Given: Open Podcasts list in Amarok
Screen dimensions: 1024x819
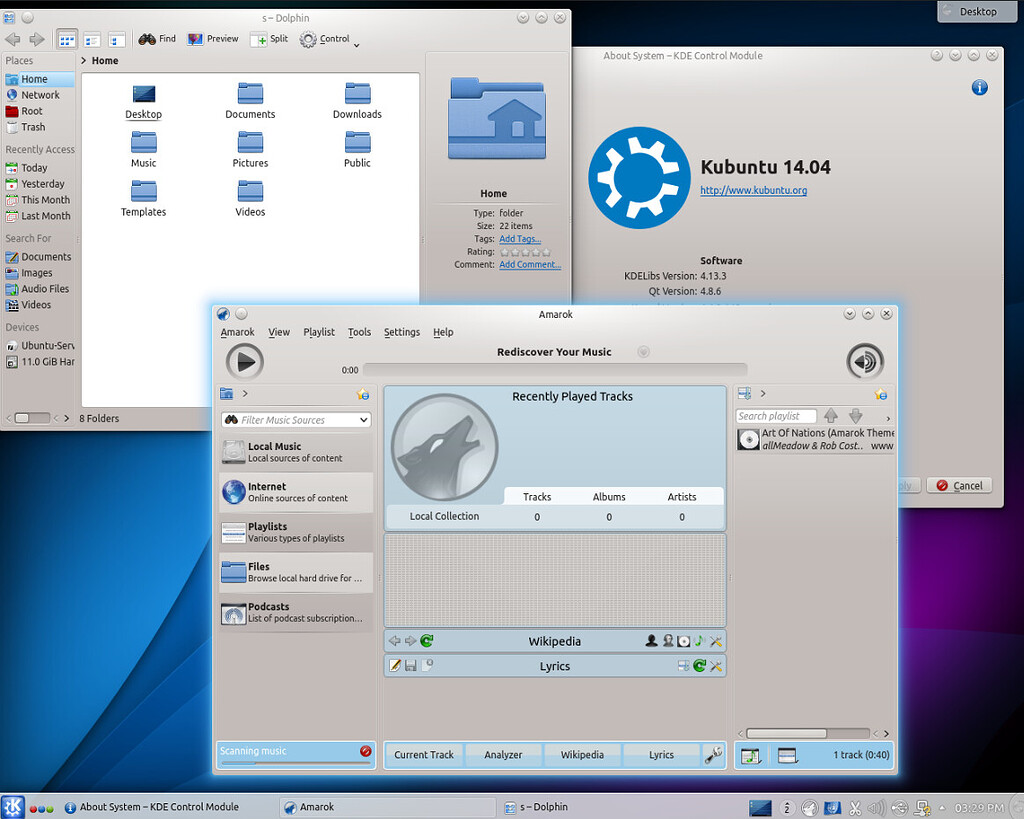Looking at the screenshot, I should point(296,612).
